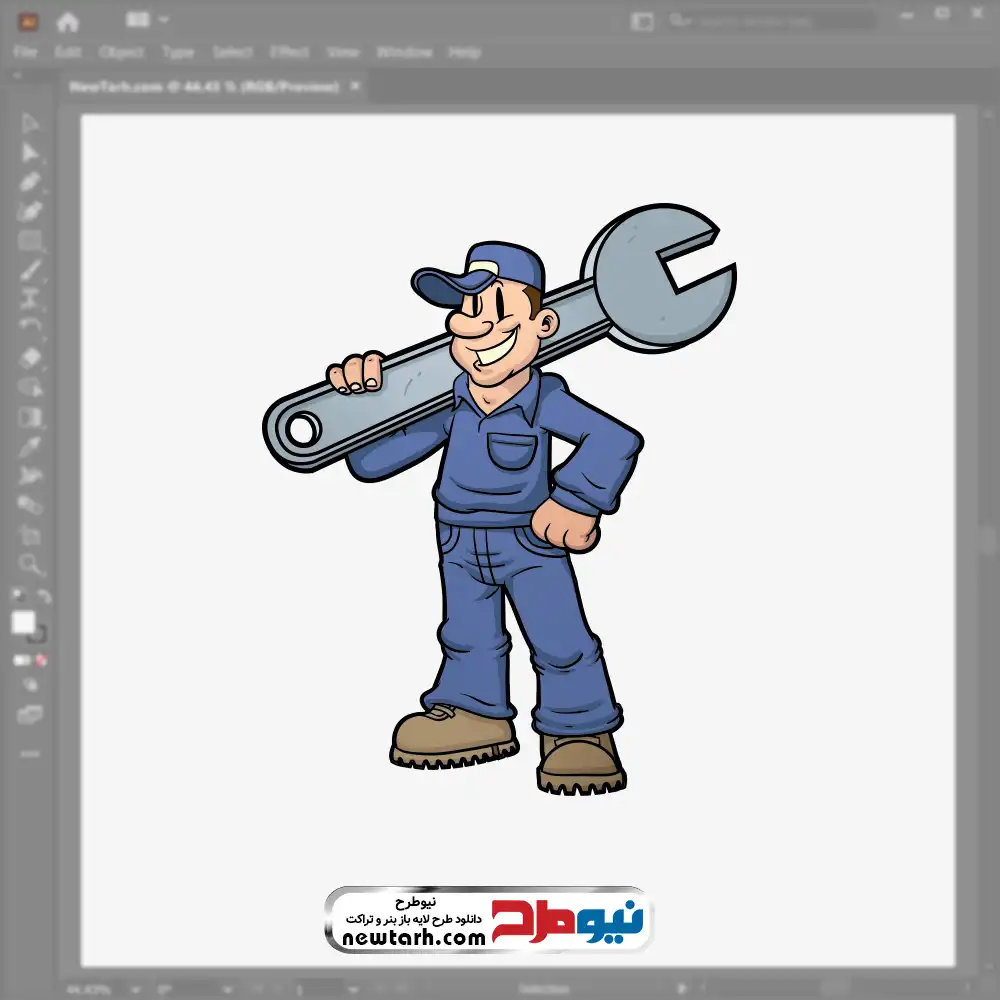Open the File menu
Screen dimensions: 1000x1000
[25, 52]
